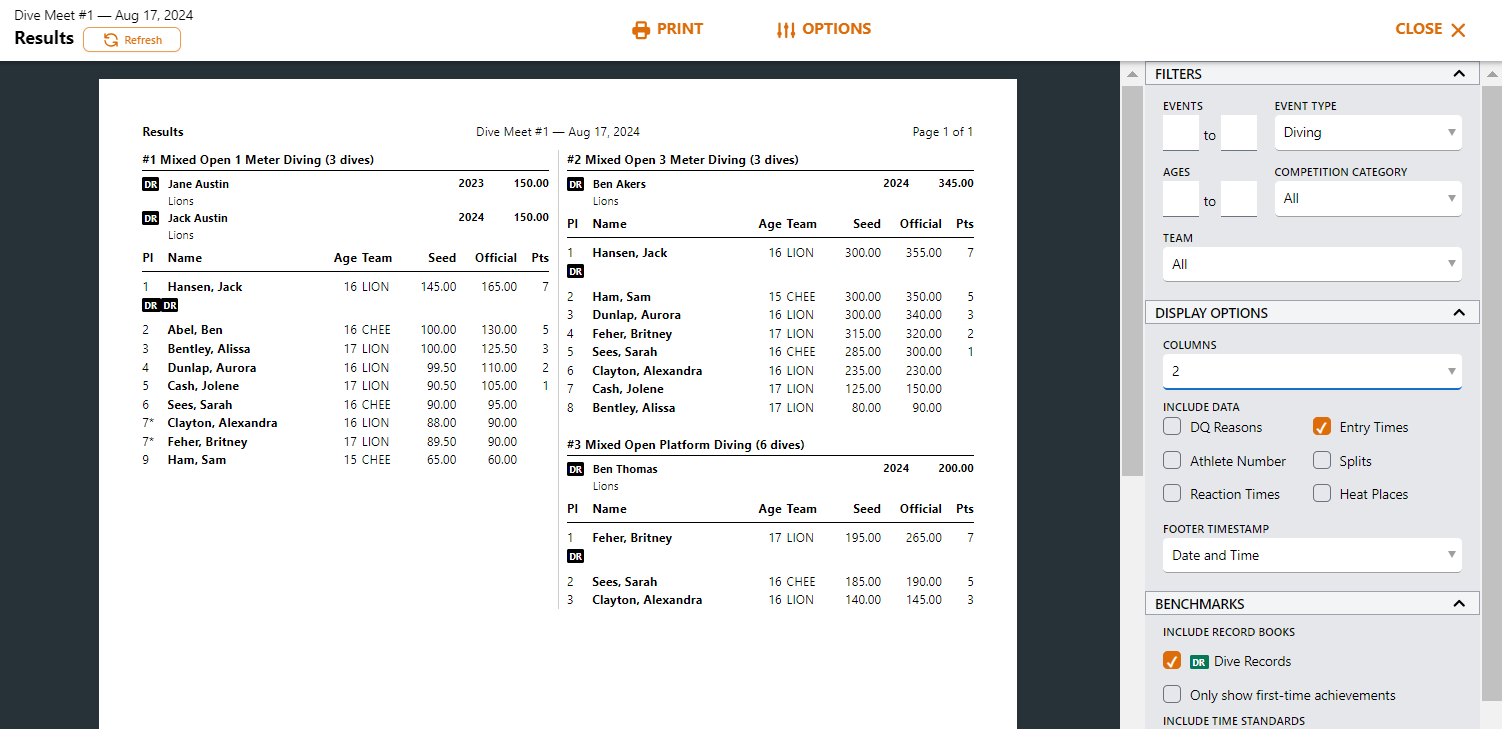Check Only show first-time achievements
Viewport: 1502px width, 729px height.
pos(1172,695)
